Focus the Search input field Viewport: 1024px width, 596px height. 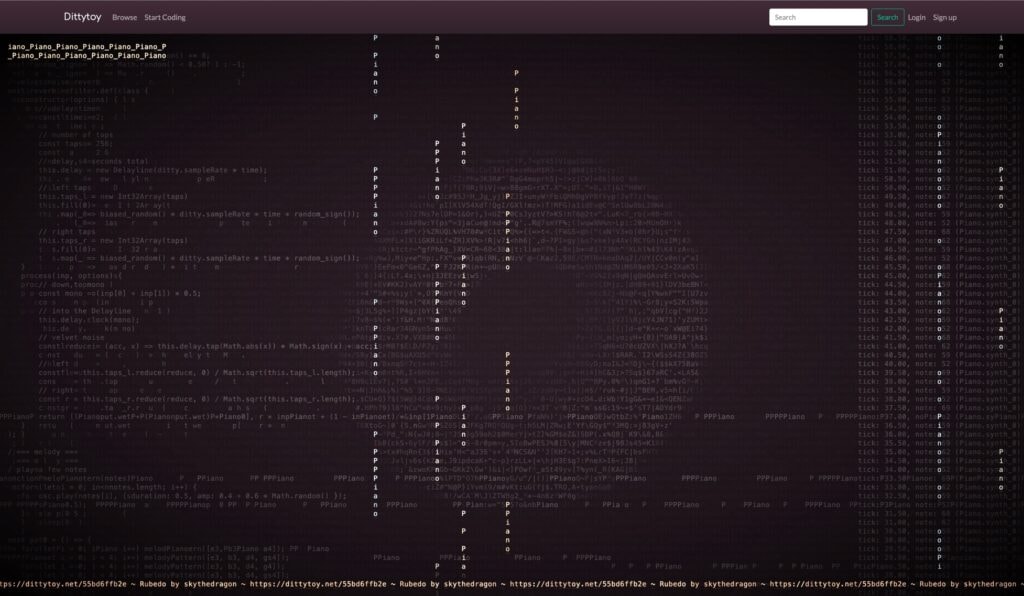tap(817, 17)
